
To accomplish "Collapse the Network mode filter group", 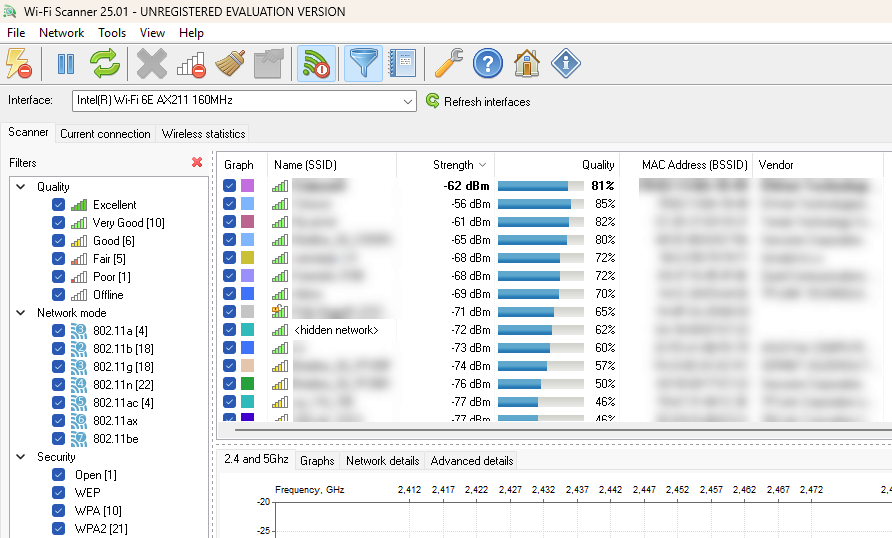I will pos(20,313).
